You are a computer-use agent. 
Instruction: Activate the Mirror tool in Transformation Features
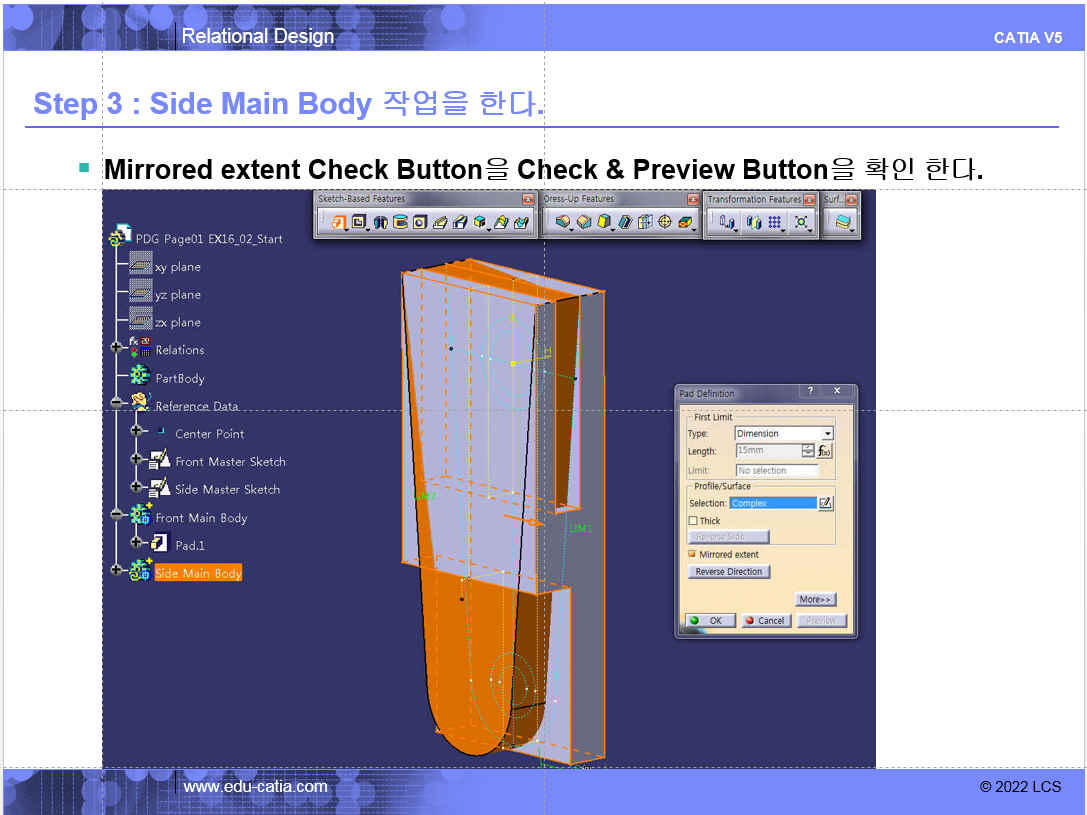tap(754, 222)
